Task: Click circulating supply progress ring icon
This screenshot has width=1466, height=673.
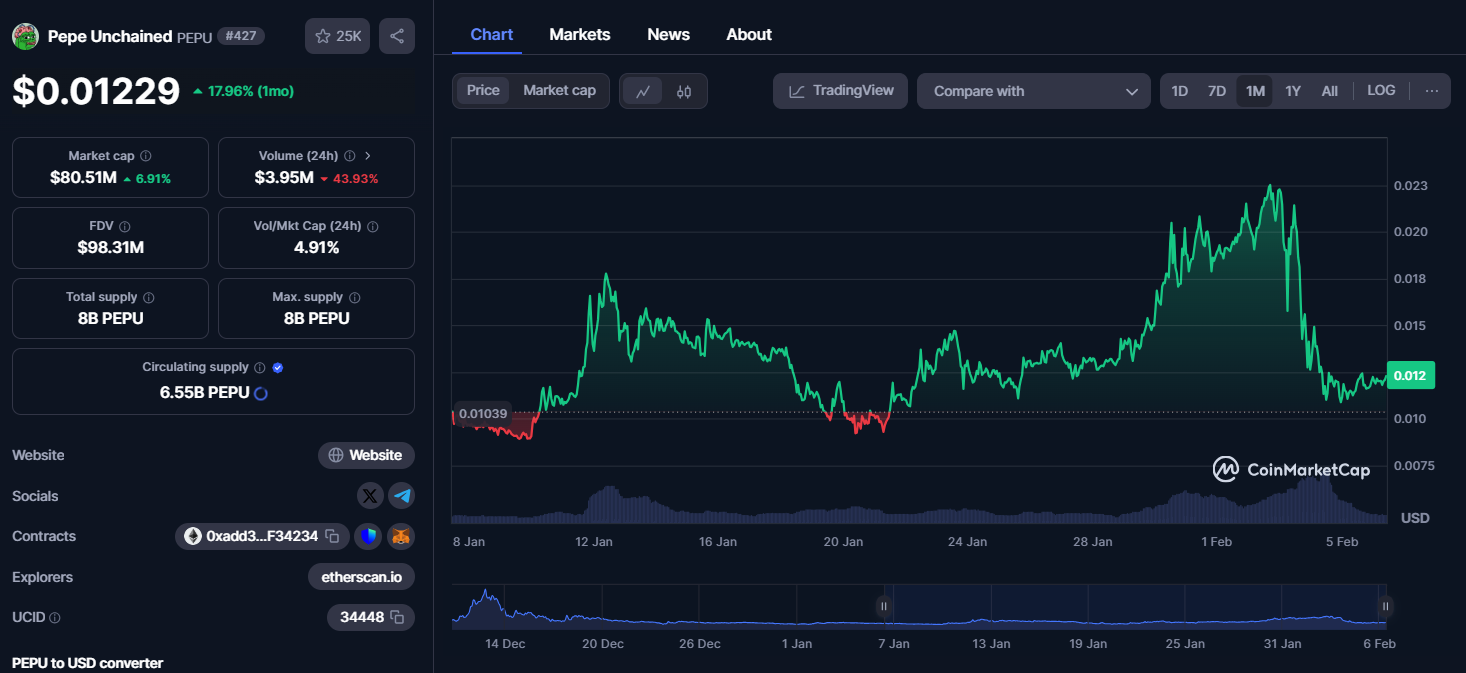Action: point(261,393)
